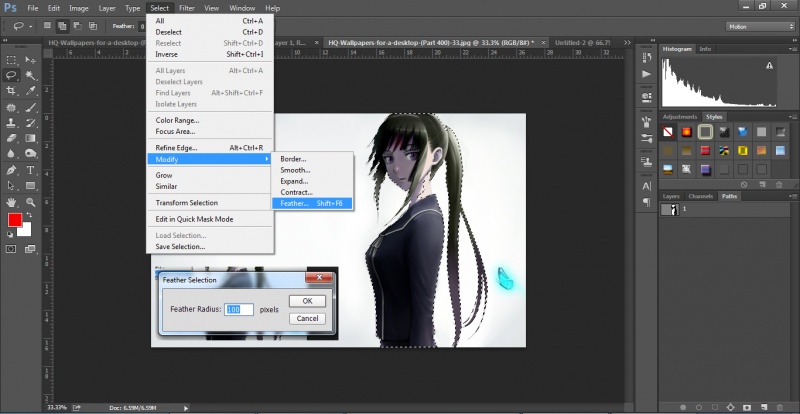Switch to the Channels tab
This screenshot has height=414, width=800.
point(701,196)
